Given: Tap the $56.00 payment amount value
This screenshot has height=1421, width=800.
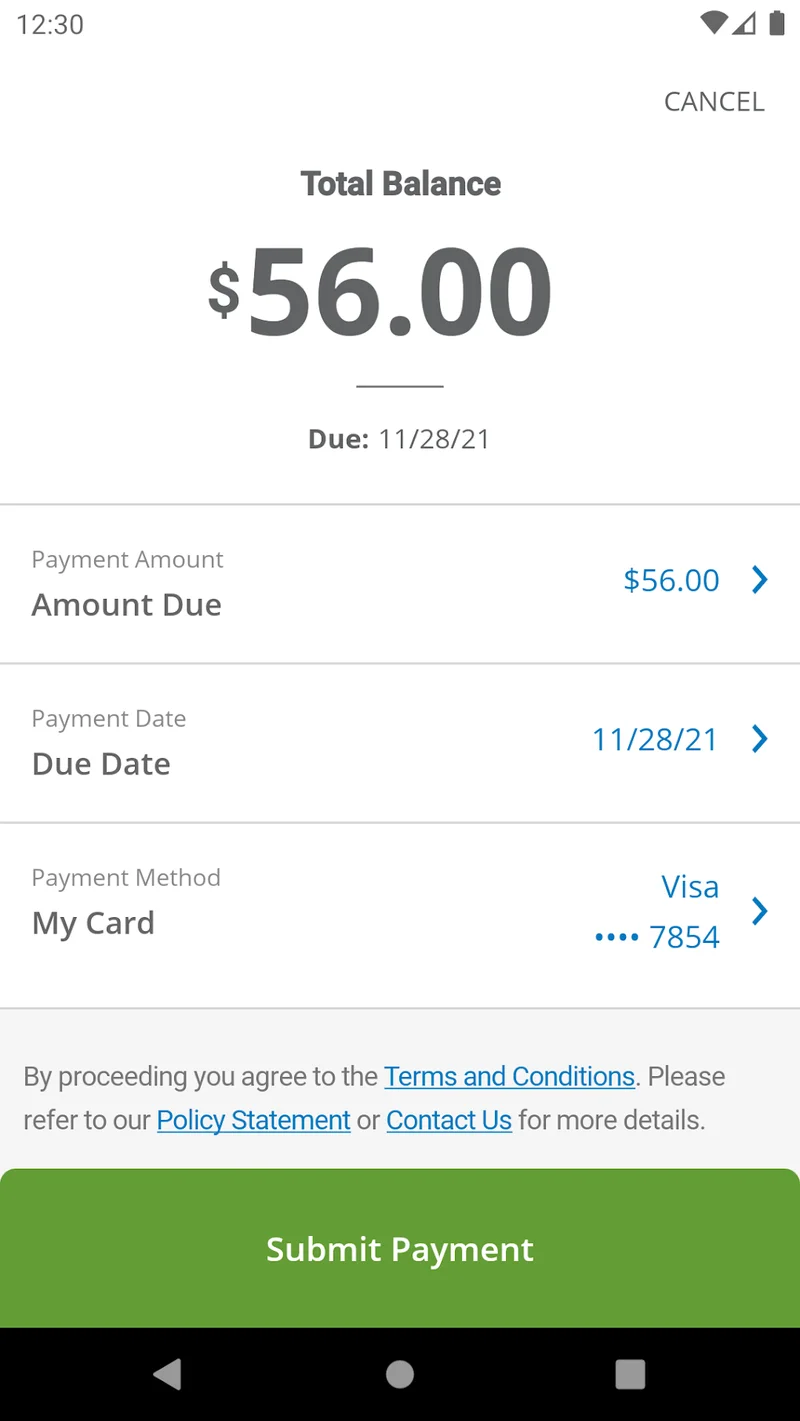Looking at the screenshot, I should coord(671,580).
